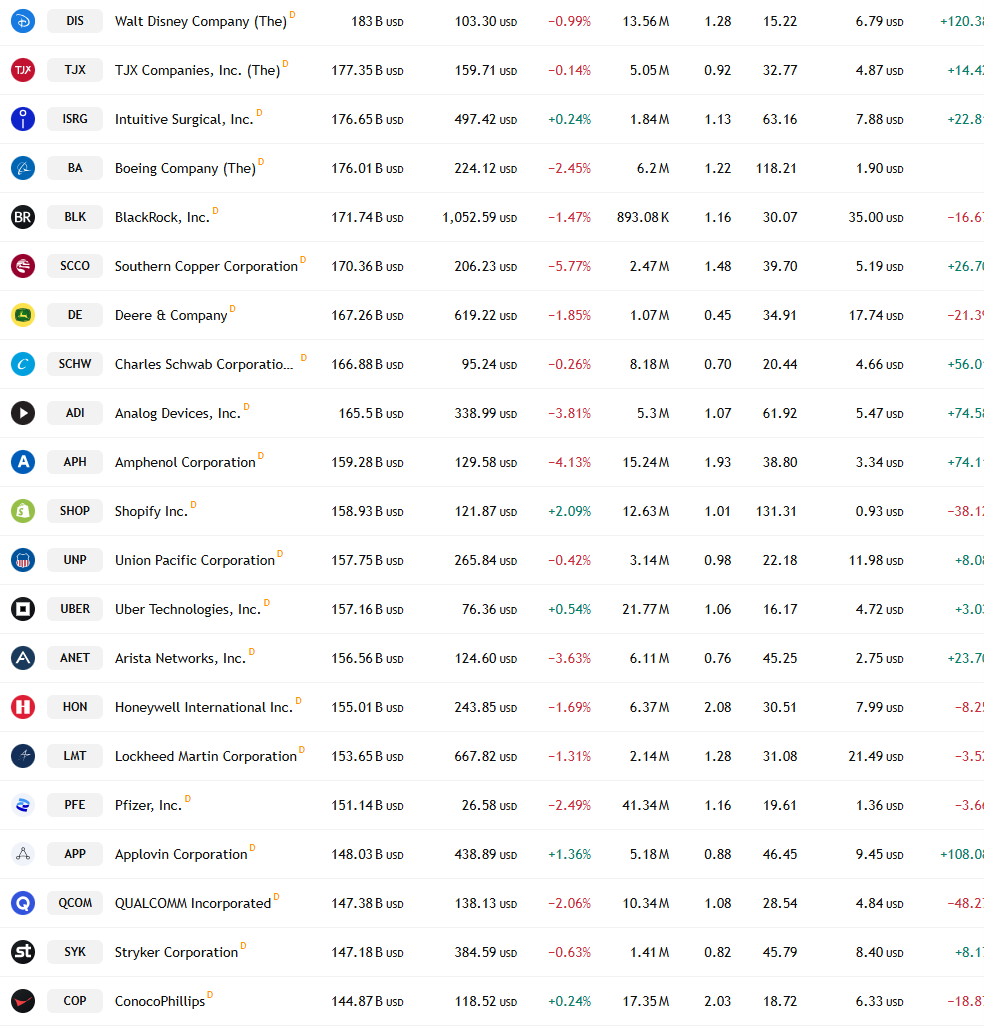Click the Southern Copper logo icon

pos(23,266)
